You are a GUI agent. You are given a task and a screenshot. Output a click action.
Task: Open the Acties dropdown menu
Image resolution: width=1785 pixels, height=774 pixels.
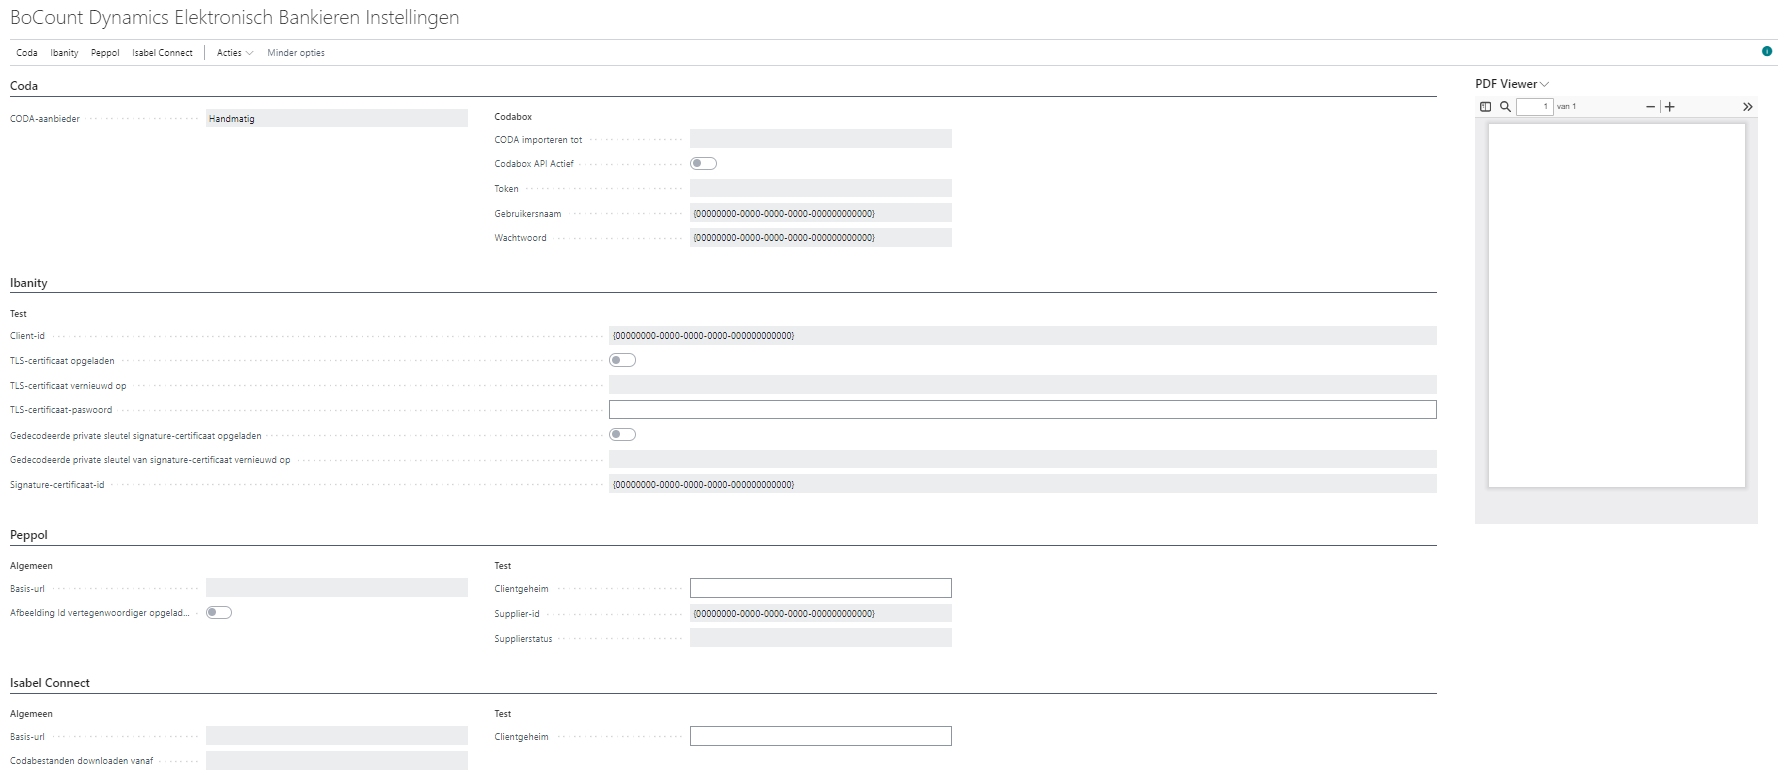(x=234, y=53)
